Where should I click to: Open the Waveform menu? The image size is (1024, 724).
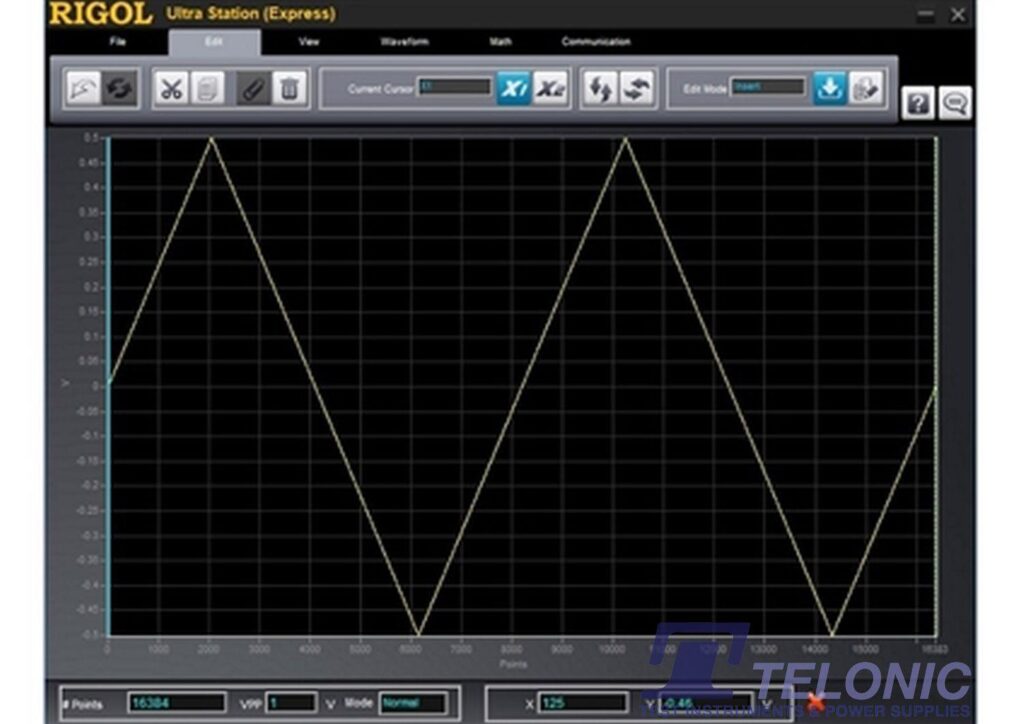pyautogui.click(x=404, y=42)
